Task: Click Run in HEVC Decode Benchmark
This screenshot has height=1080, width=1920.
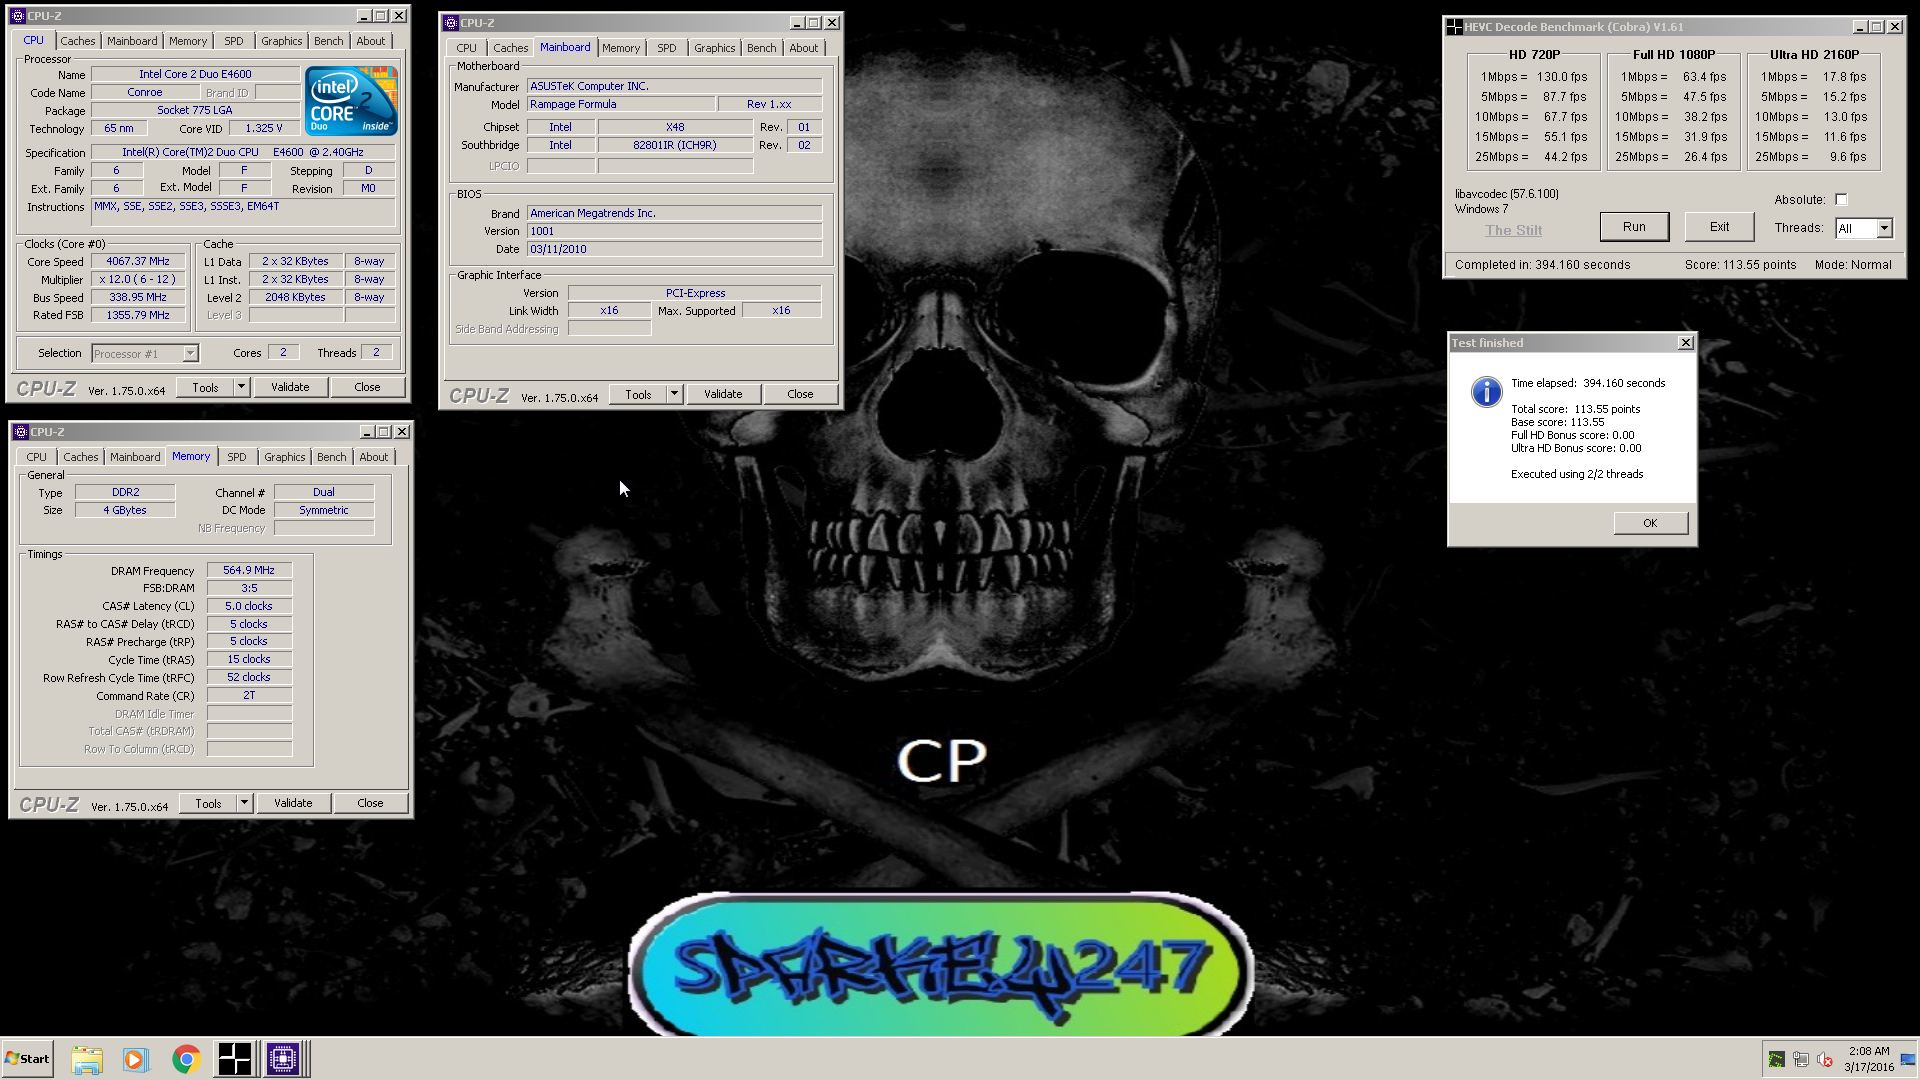Action: tap(1634, 227)
